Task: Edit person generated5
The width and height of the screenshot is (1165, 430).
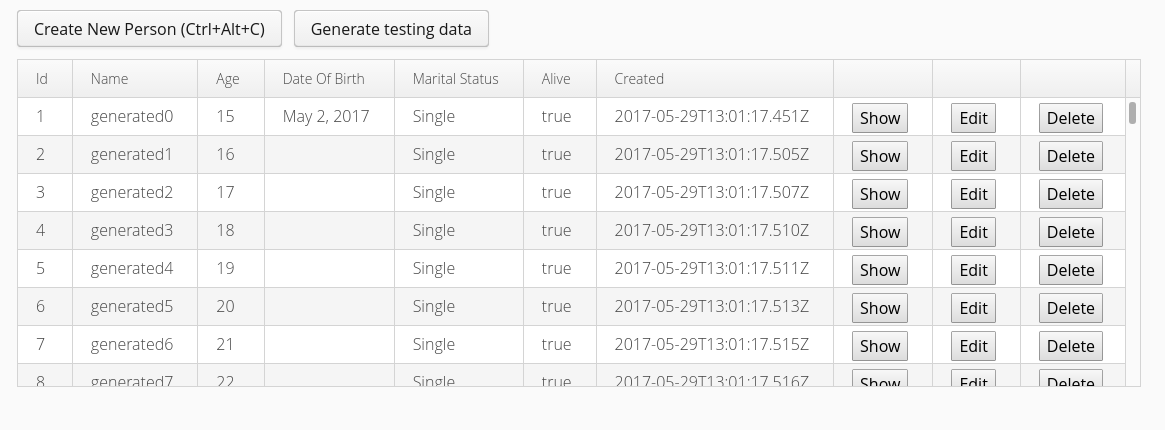Action: pos(973,308)
